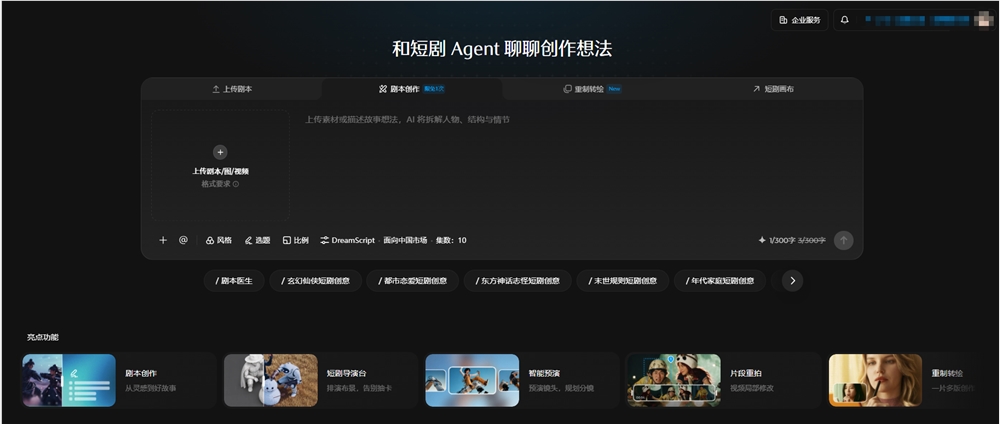Click the send arrow button
Image resolution: width=1000 pixels, height=424 pixels.
[843, 240]
